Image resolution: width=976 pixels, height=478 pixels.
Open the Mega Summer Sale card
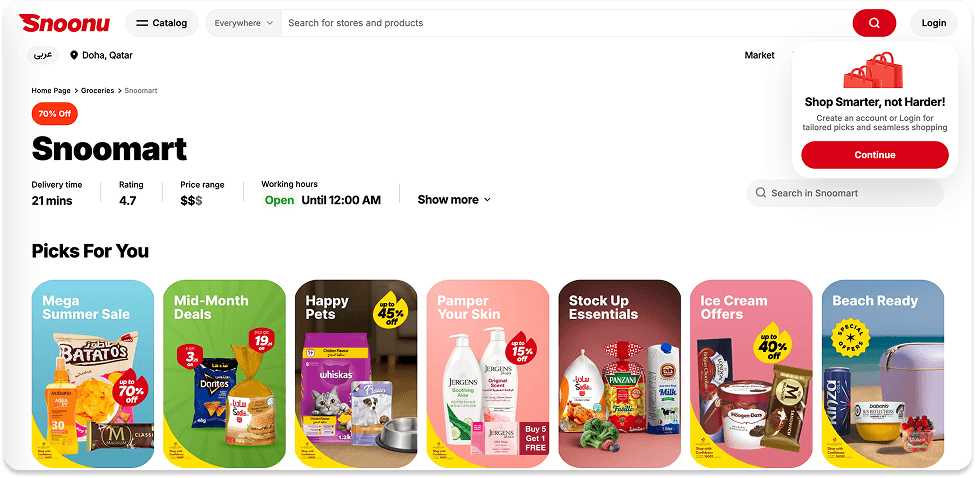93,373
